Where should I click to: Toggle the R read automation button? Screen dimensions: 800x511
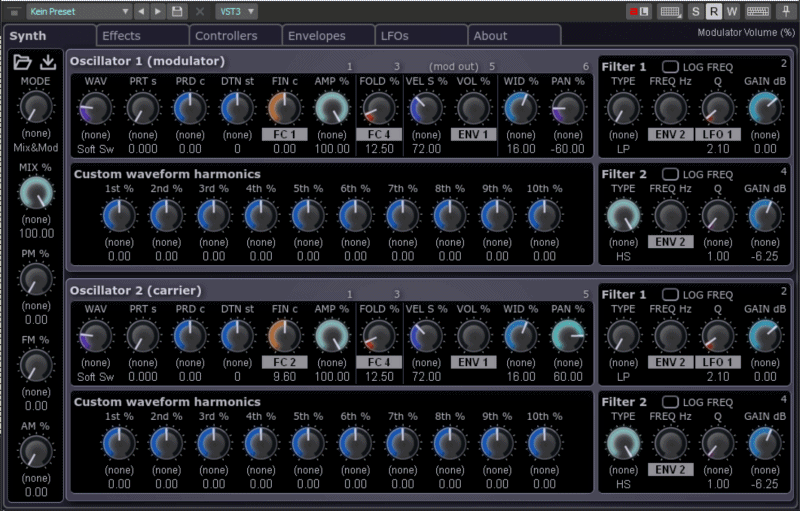click(x=713, y=11)
